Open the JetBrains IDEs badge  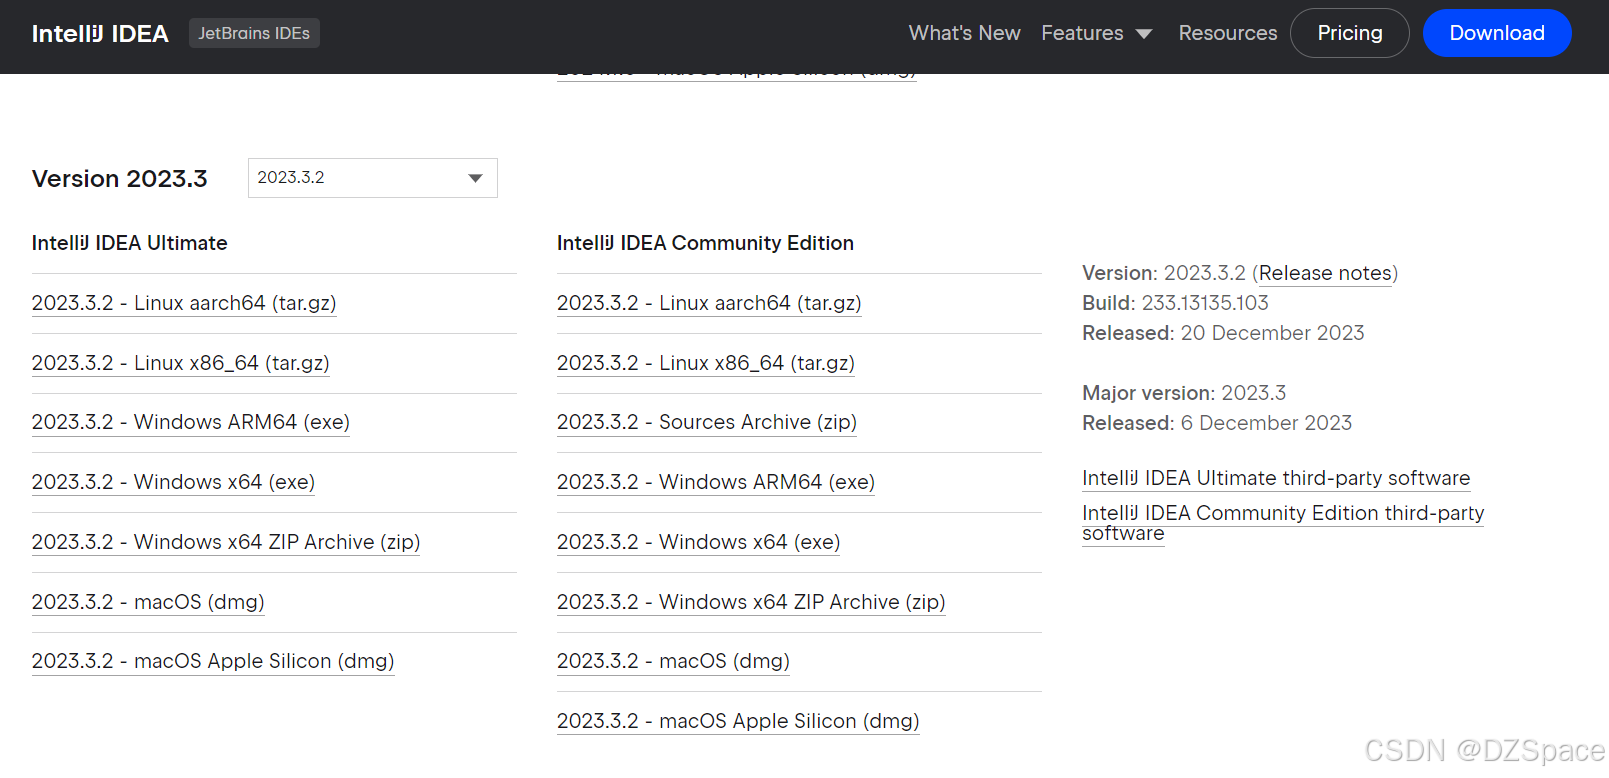point(254,33)
